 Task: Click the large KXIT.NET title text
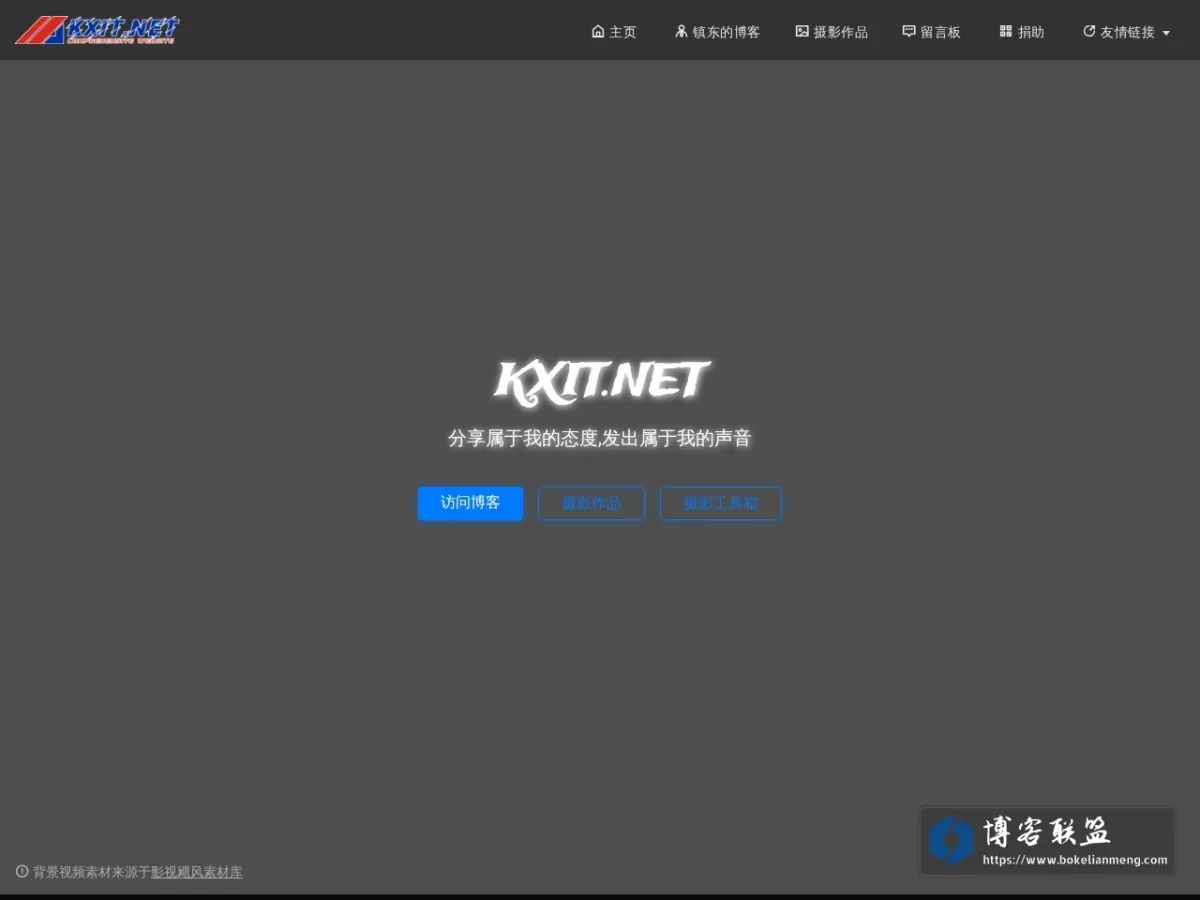pyautogui.click(x=602, y=382)
